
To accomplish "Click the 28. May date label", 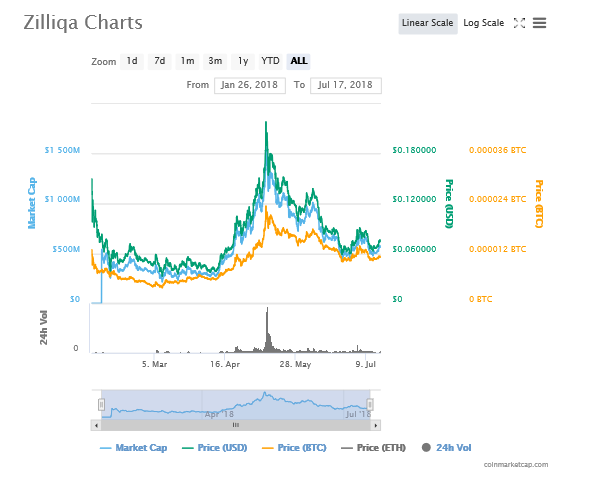I will 295,364.
